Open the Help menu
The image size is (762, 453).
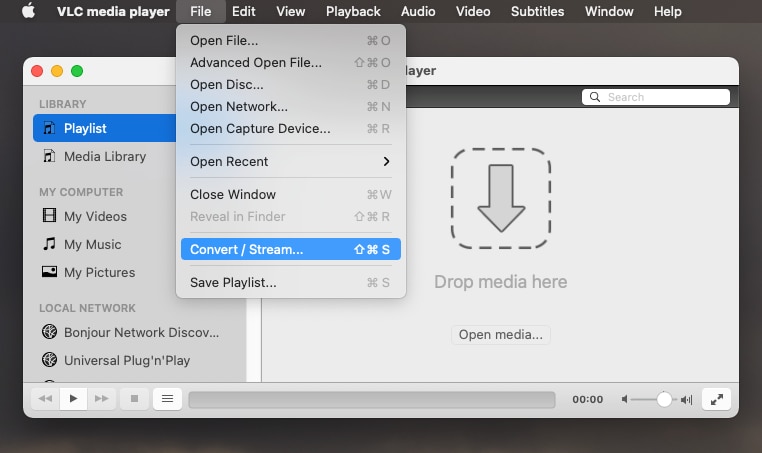point(667,11)
